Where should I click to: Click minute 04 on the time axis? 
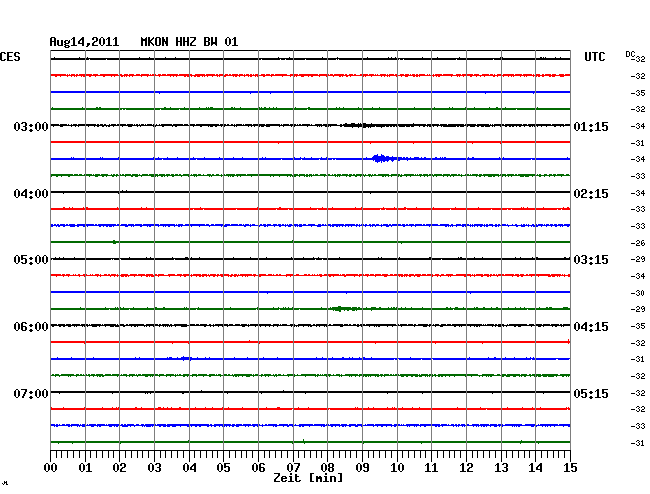[189, 468]
